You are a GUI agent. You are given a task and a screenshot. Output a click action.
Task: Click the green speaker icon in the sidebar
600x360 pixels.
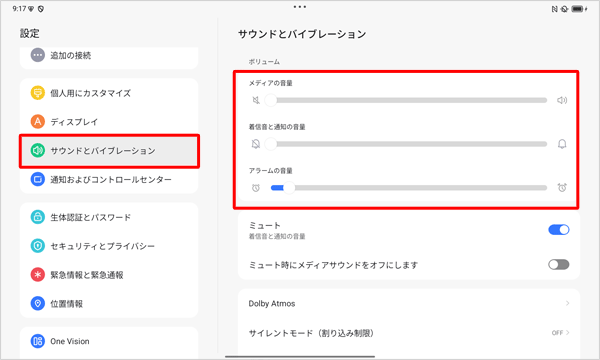(38, 150)
